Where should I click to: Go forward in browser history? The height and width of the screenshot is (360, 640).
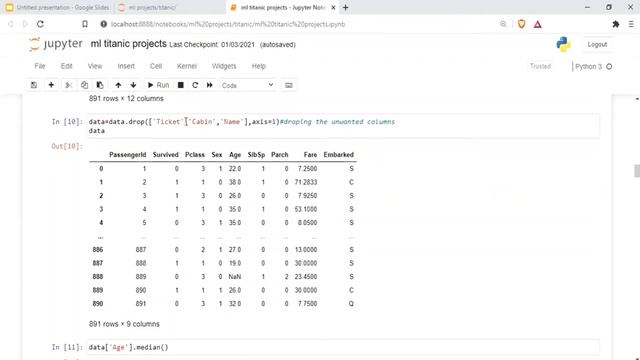tap(25, 24)
